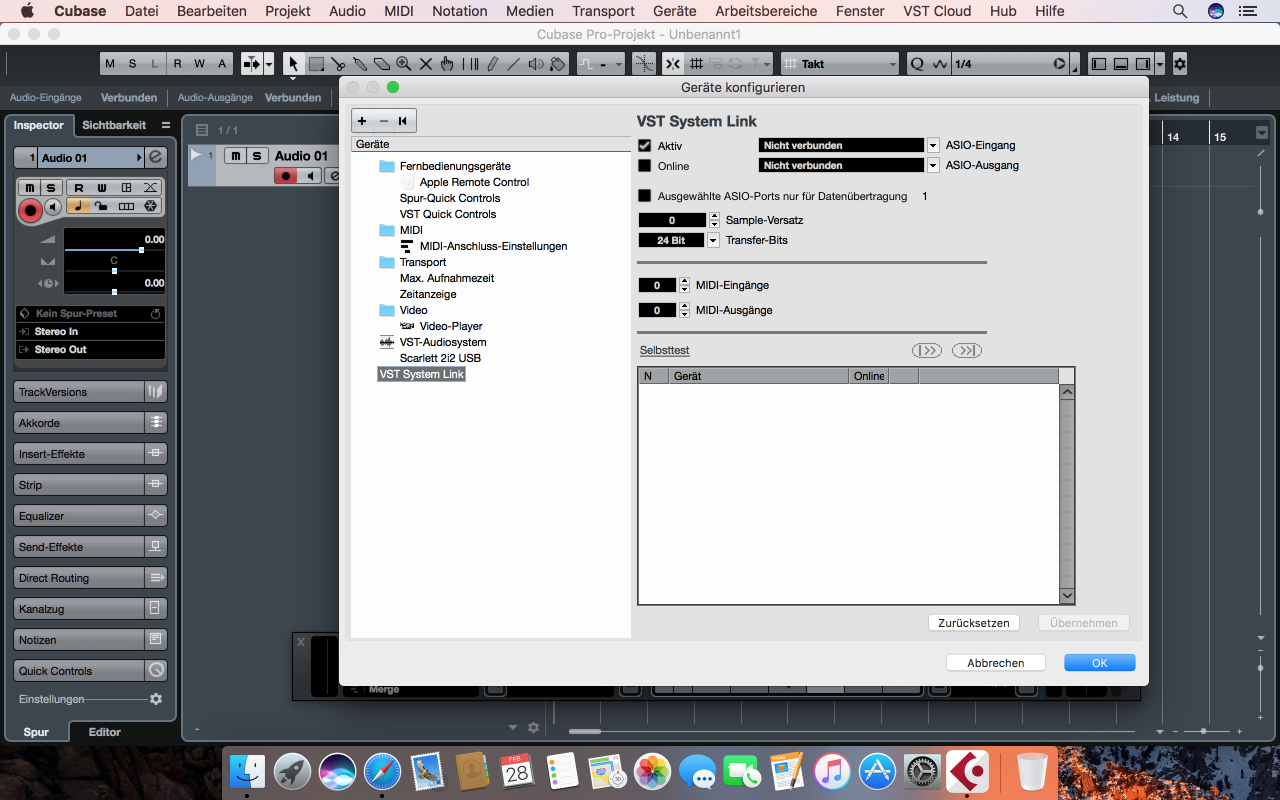Open Safari from the Dock
The width and height of the screenshot is (1280, 800).
382,772
